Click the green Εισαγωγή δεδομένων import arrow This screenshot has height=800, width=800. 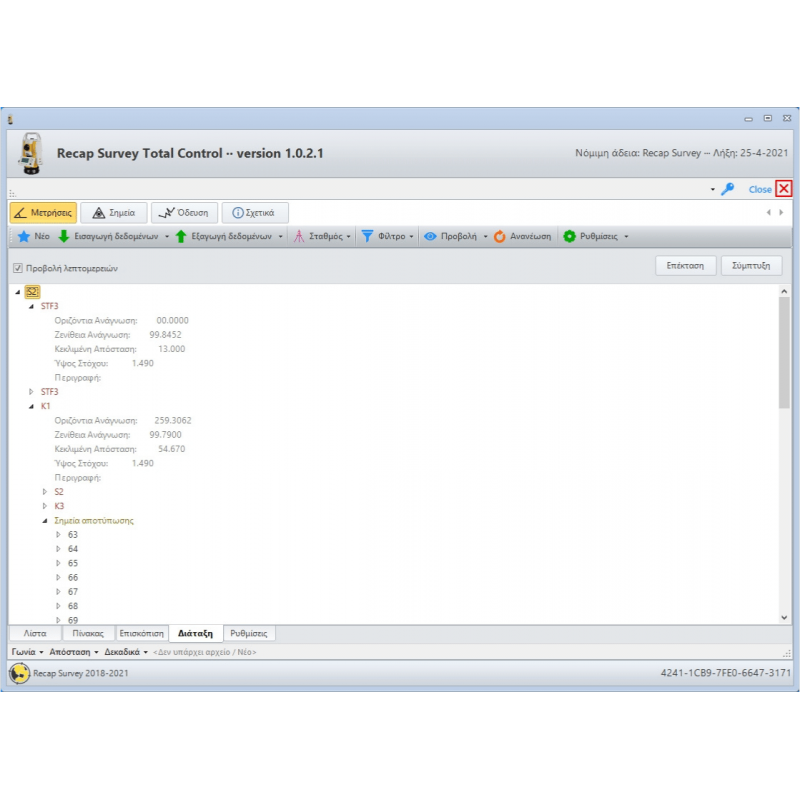point(64,237)
